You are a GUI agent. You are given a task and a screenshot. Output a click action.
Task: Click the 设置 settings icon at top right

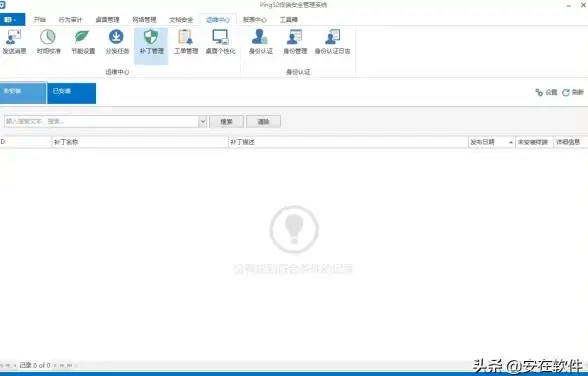click(x=546, y=92)
